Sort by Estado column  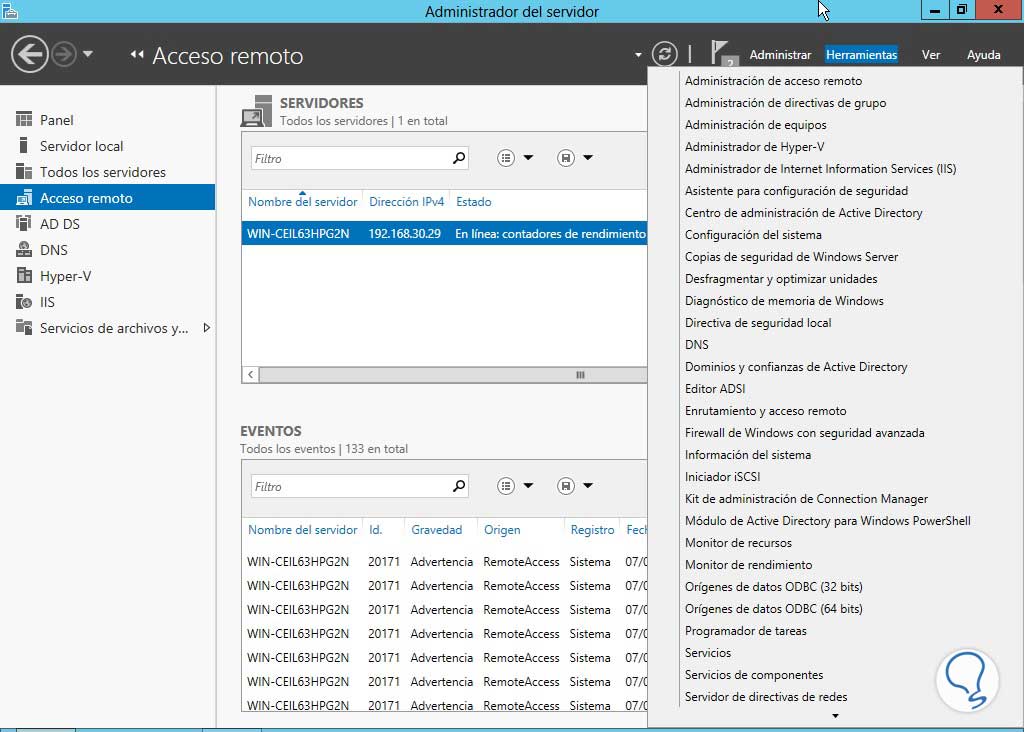click(473, 202)
